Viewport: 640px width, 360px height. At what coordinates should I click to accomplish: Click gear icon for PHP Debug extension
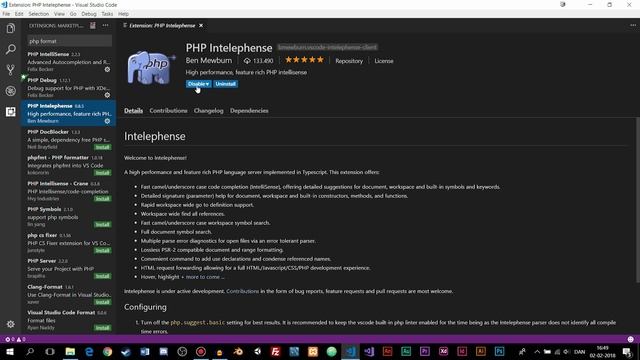[x=107, y=95]
